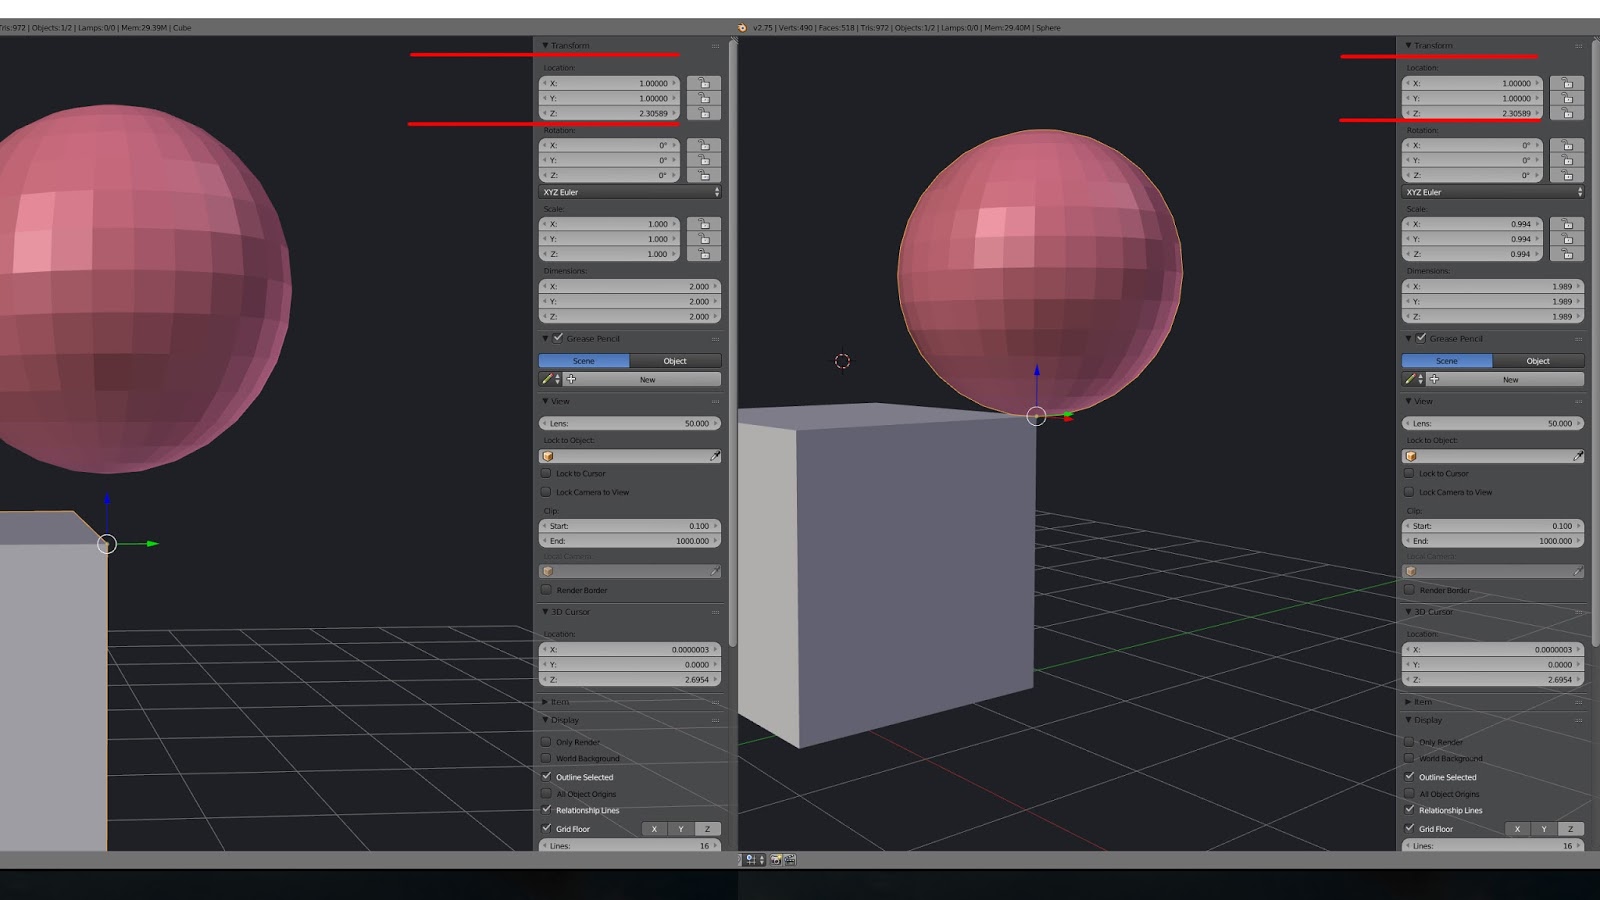1600x900 pixels.
Task: Click the render camera icon in bottom header
Action: coord(775,860)
